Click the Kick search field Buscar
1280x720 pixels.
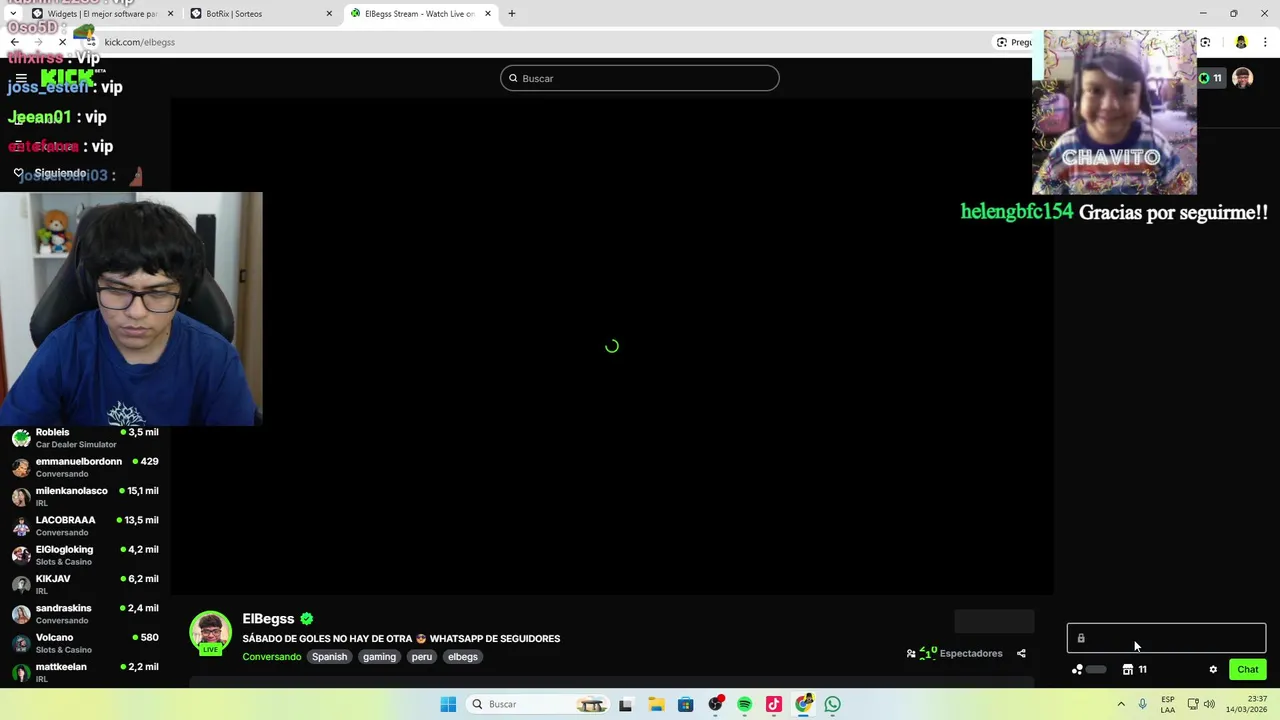[640, 78]
